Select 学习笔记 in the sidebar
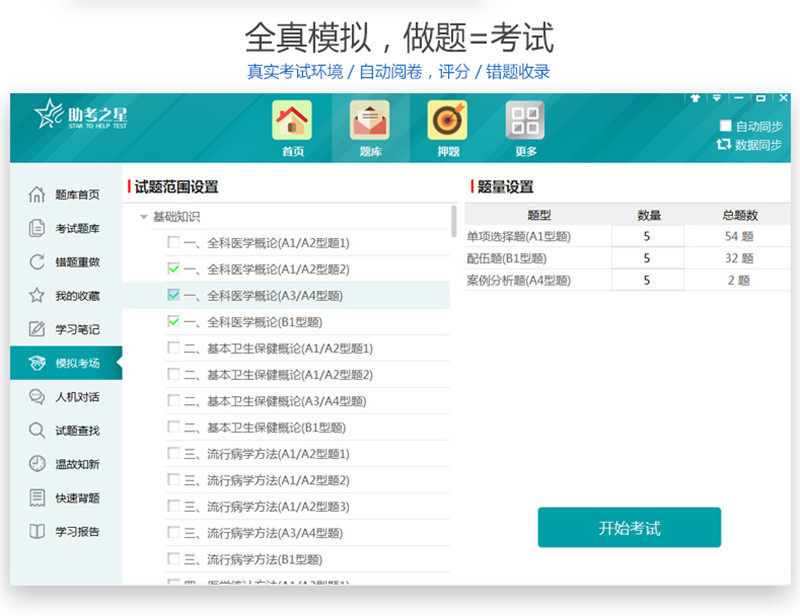 coord(66,329)
